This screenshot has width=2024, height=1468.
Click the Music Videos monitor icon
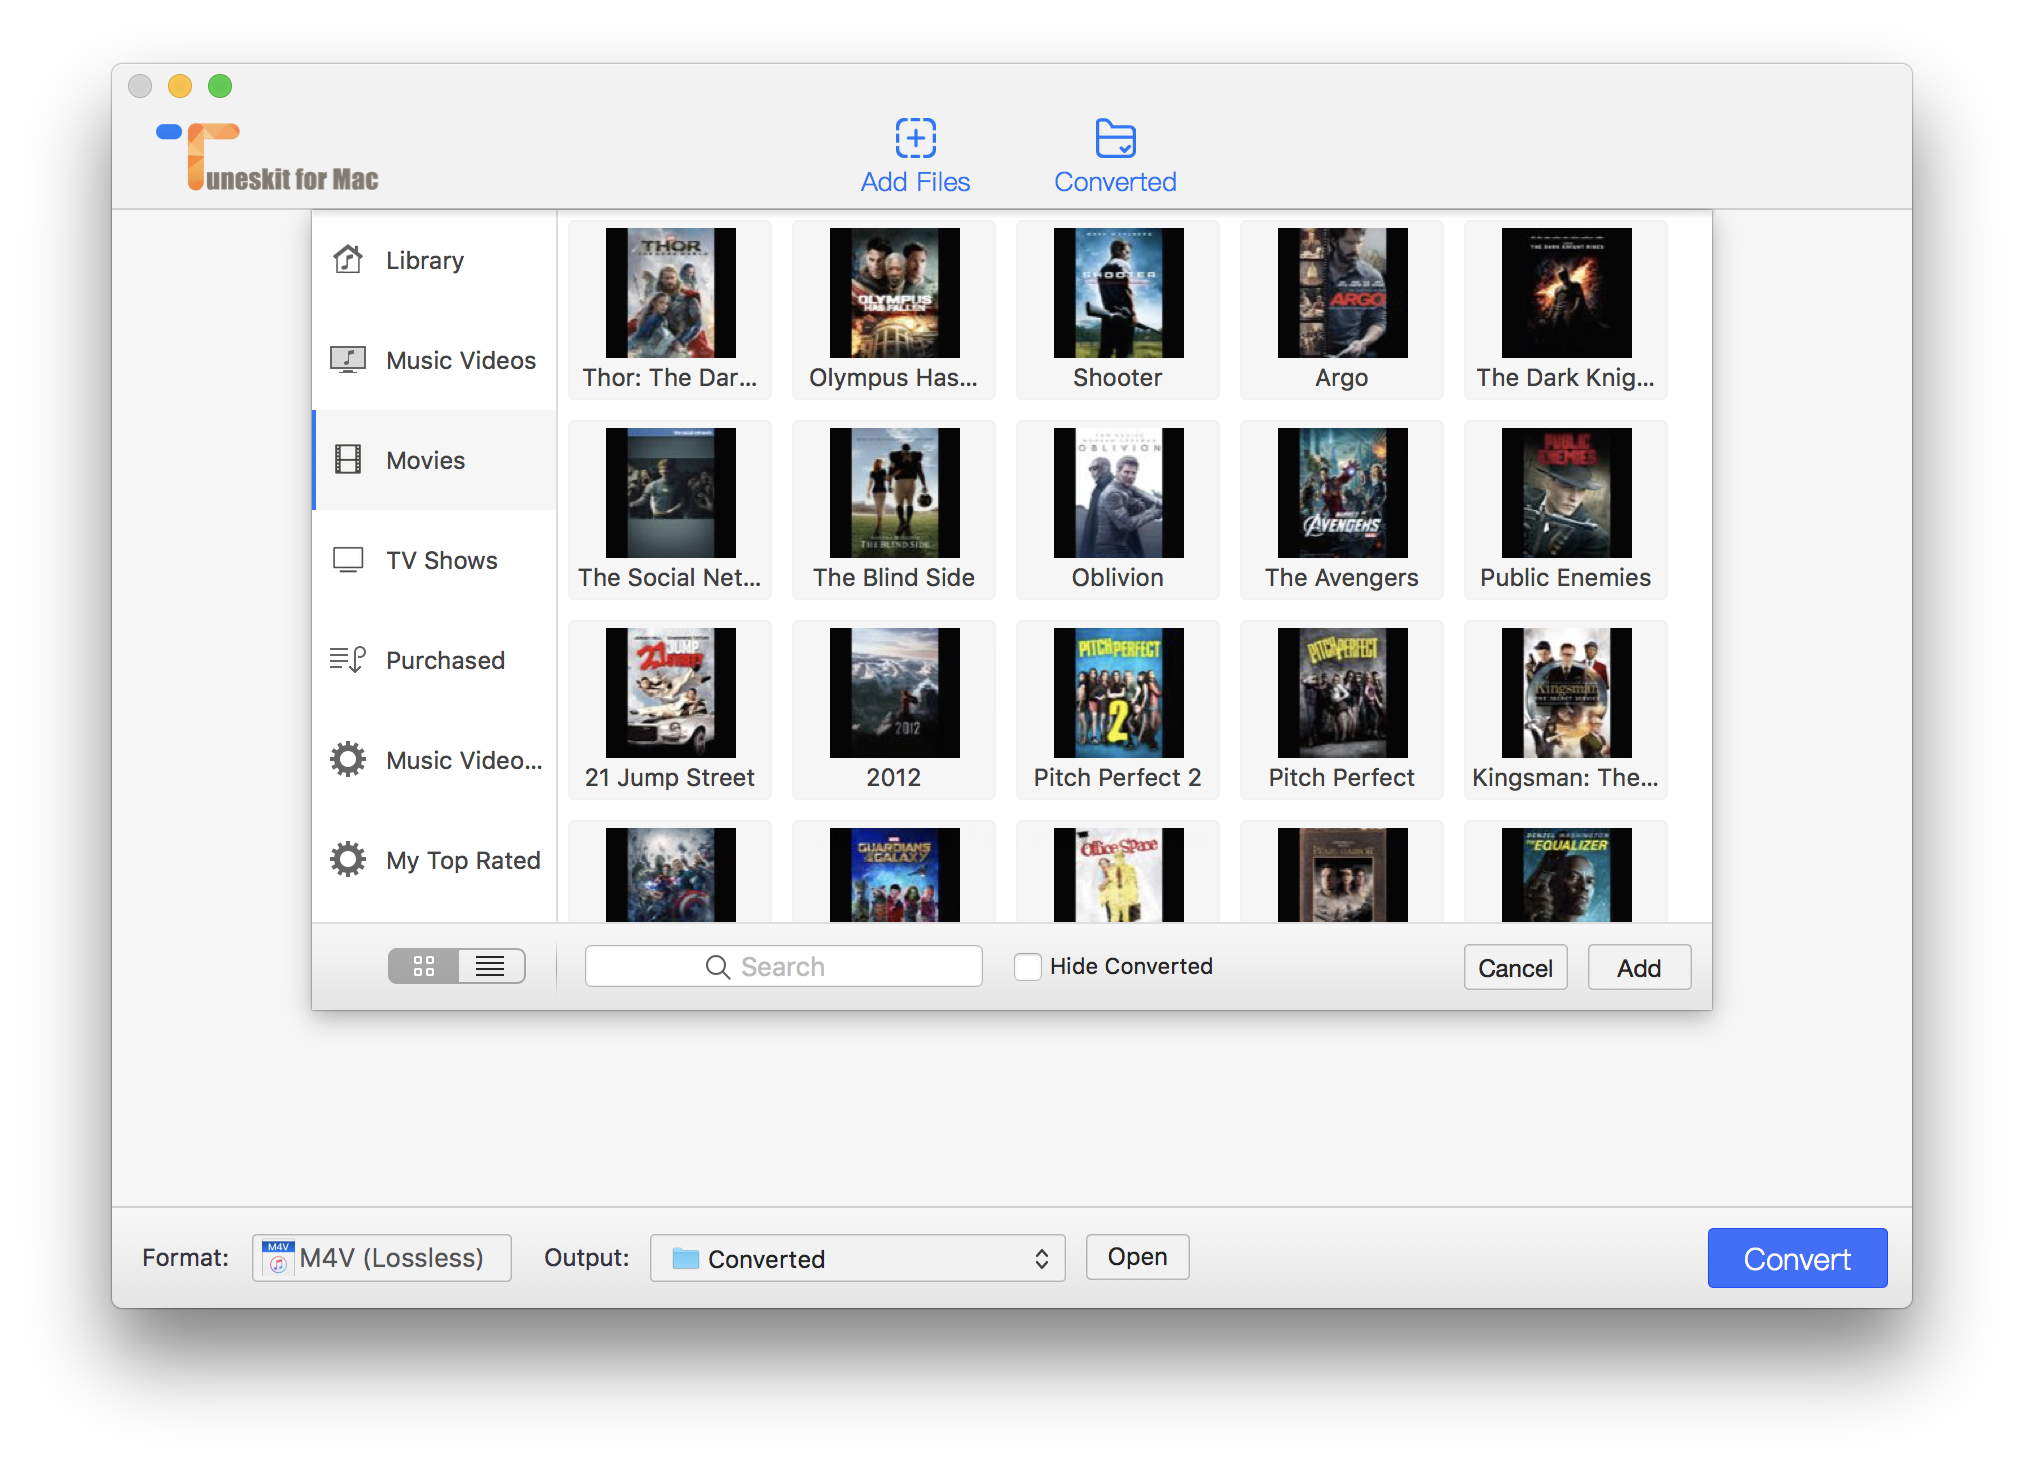[x=348, y=360]
